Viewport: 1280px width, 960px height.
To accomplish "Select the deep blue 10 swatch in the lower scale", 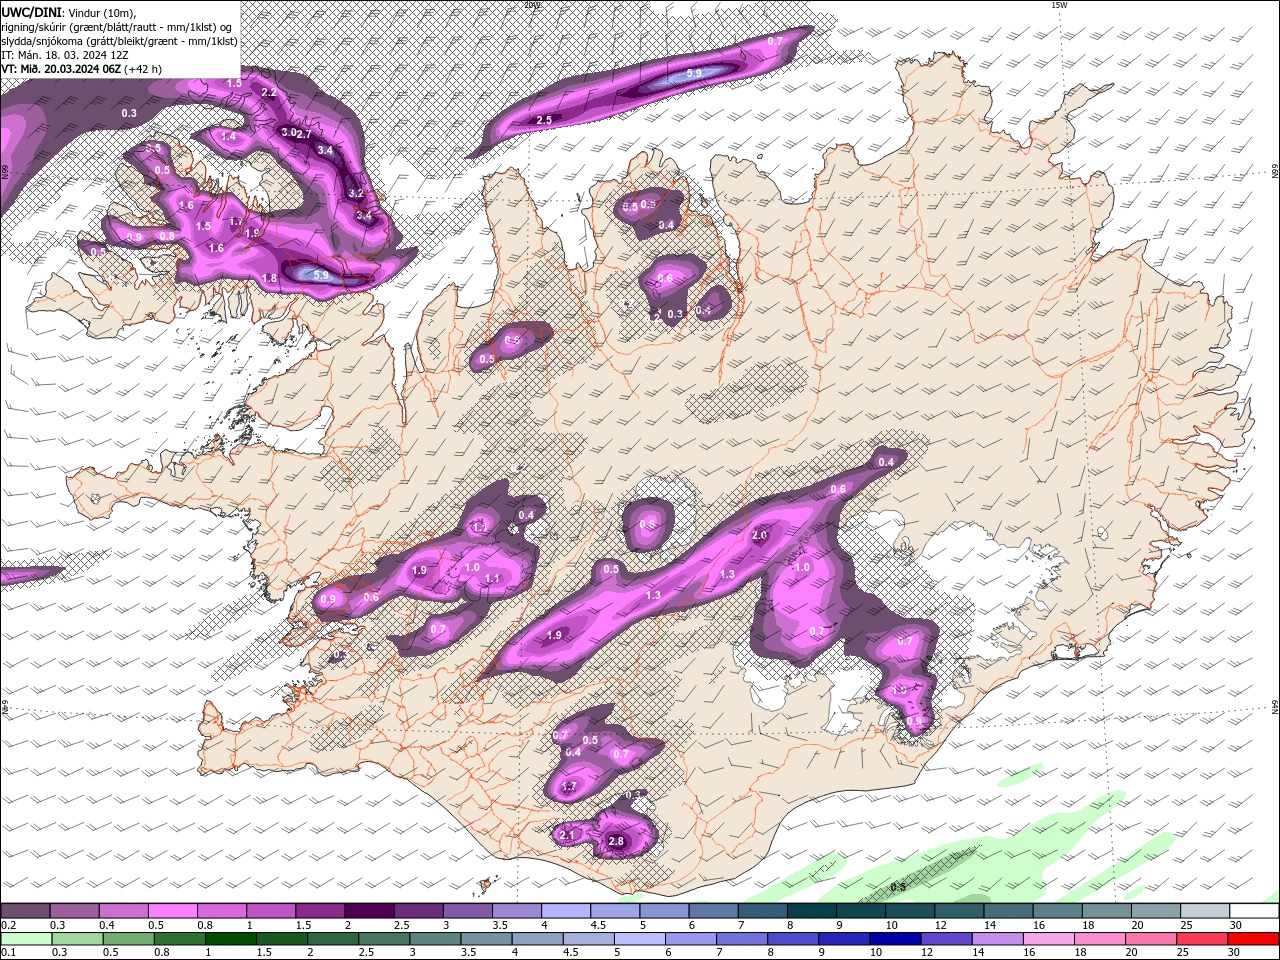I will coord(894,939).
